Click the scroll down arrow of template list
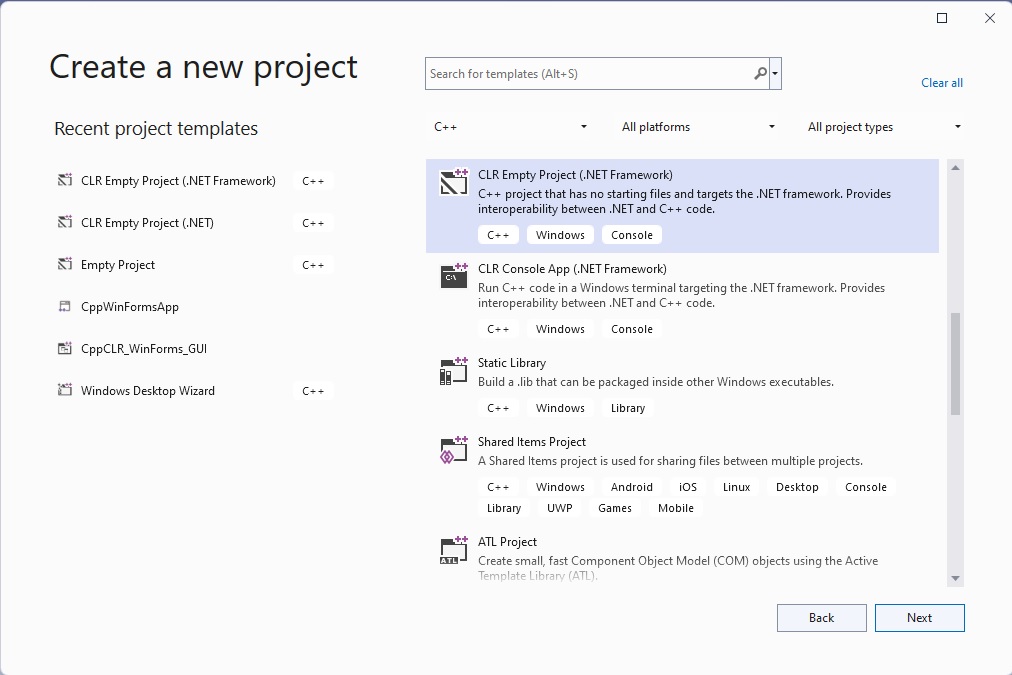Screen dimensions: 1012x675 tap(955, 578)
